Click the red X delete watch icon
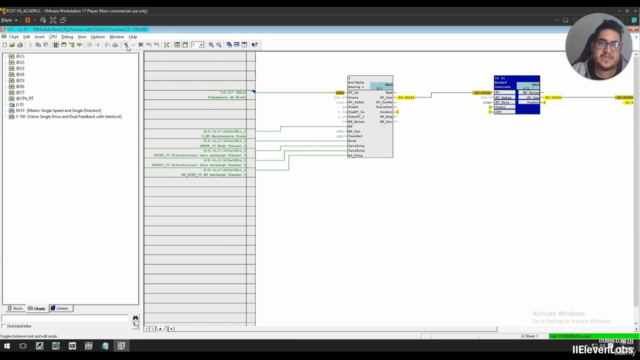This screenshot has width=640, height=360. point(141,45)
